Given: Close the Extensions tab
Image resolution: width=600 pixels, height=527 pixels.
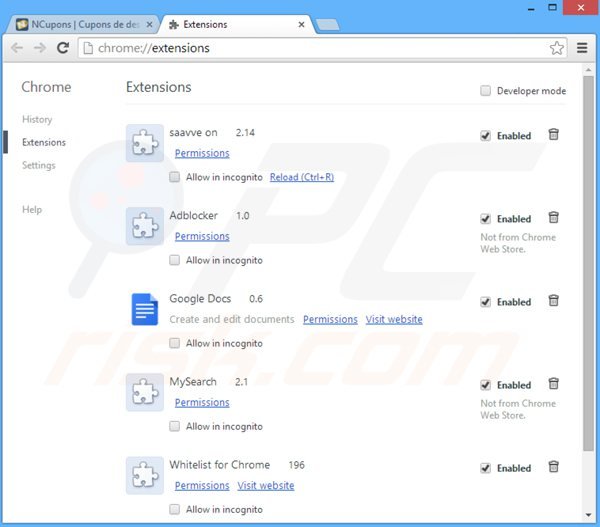Looking at the screenshot, I should (302, 24).
